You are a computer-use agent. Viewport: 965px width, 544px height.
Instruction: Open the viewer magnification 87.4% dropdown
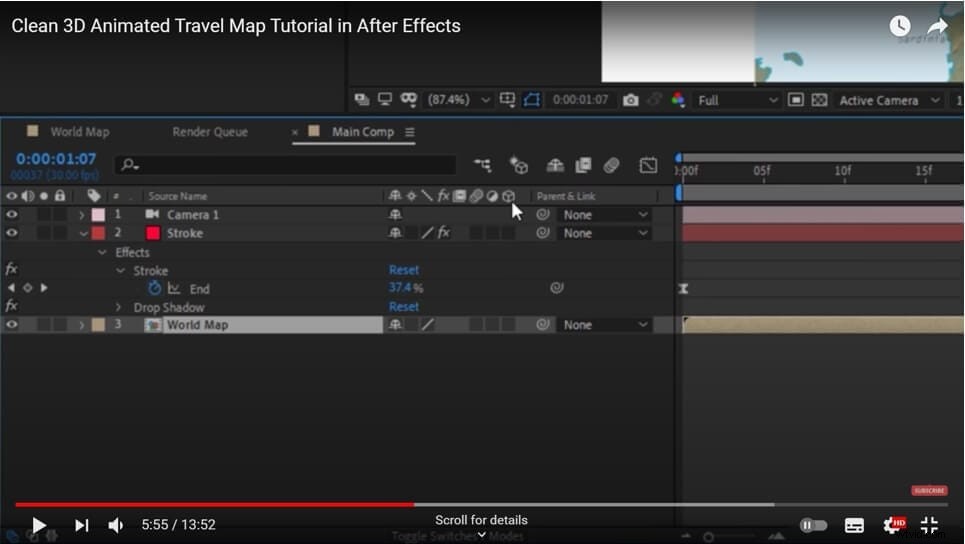click(x=460, y=100)
